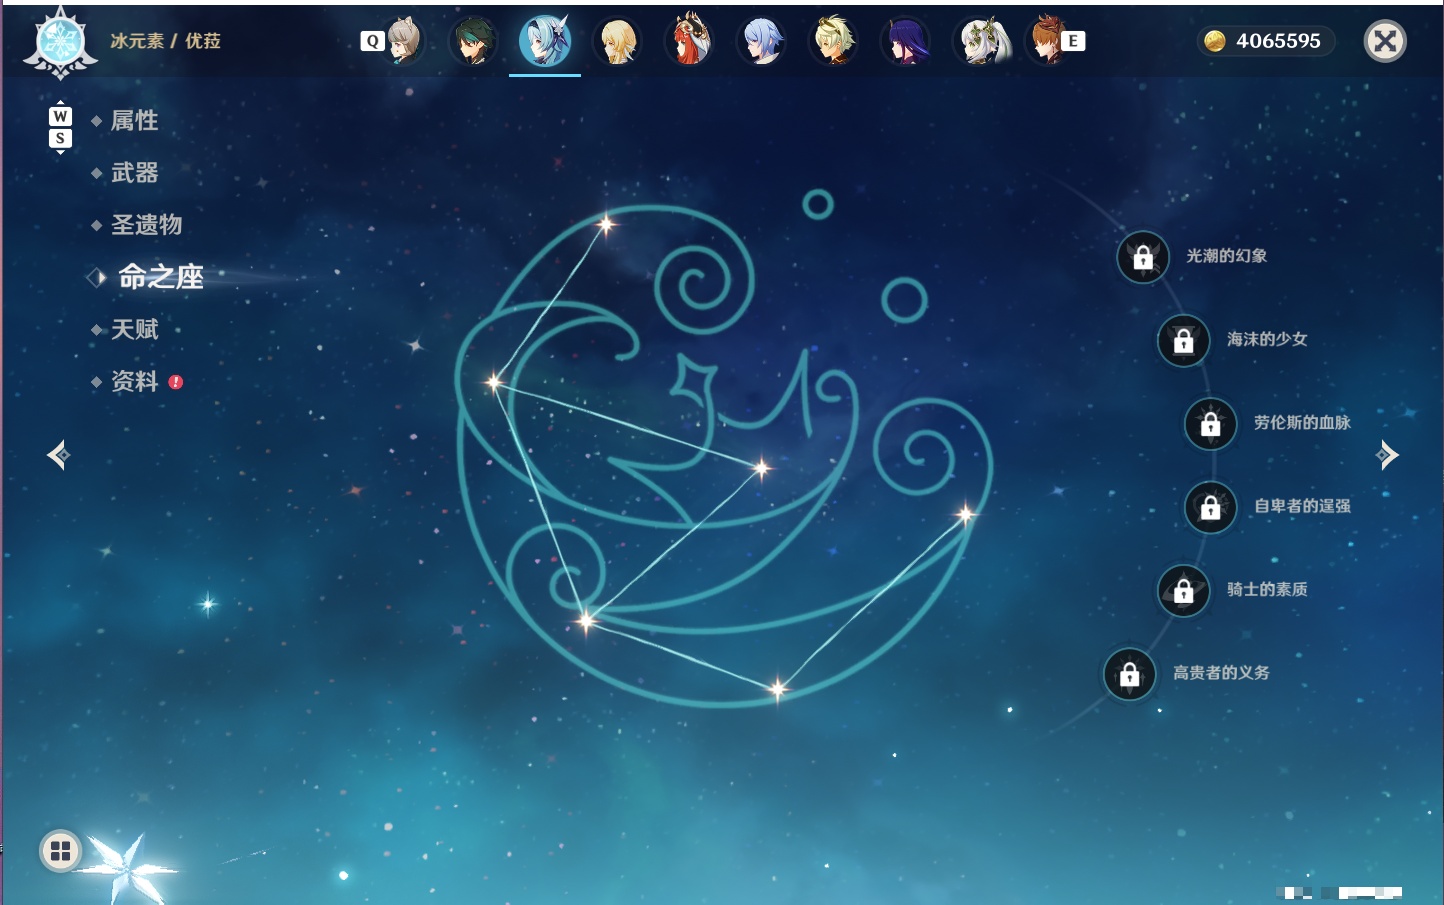
Task: Click the 海沫的少女 constellation label
Action: [x=1267, y=339]
